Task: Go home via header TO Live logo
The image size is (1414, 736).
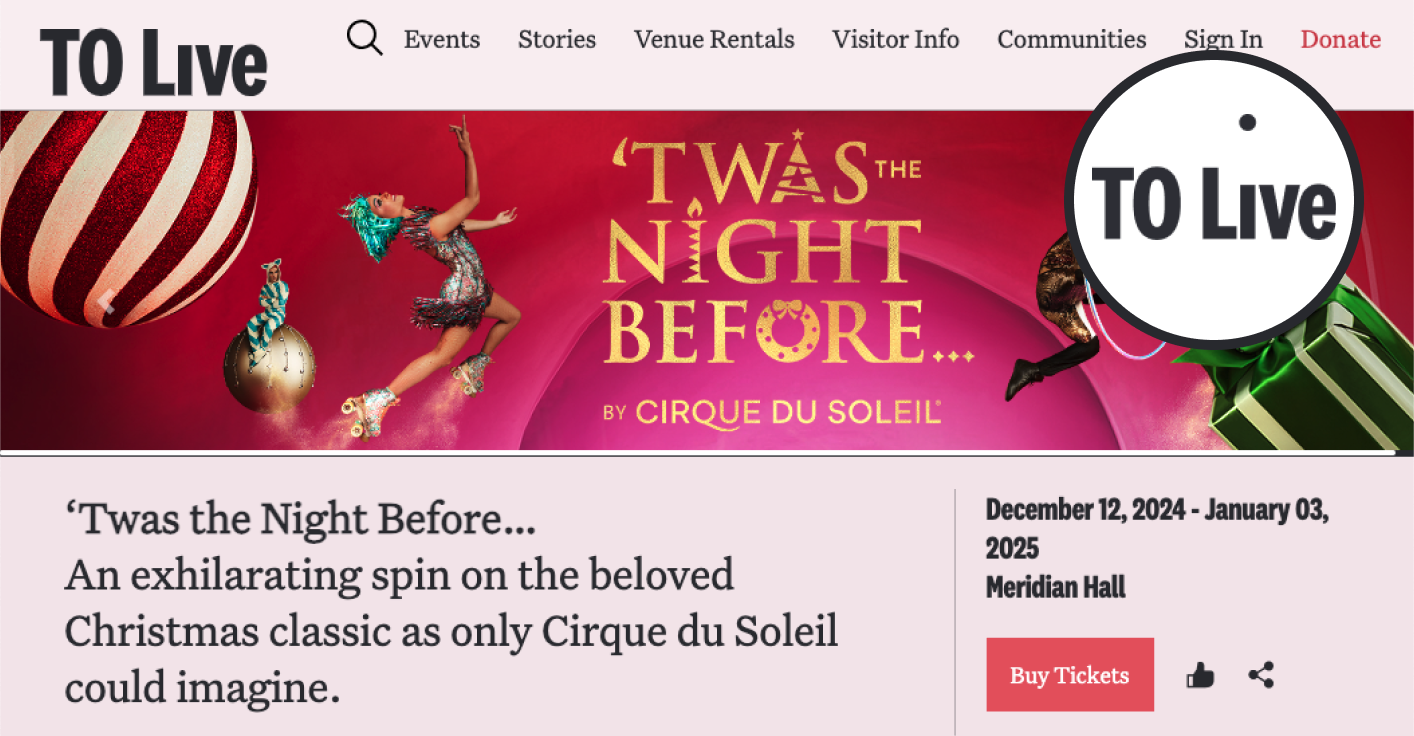Action: click(x=154, y=62)
